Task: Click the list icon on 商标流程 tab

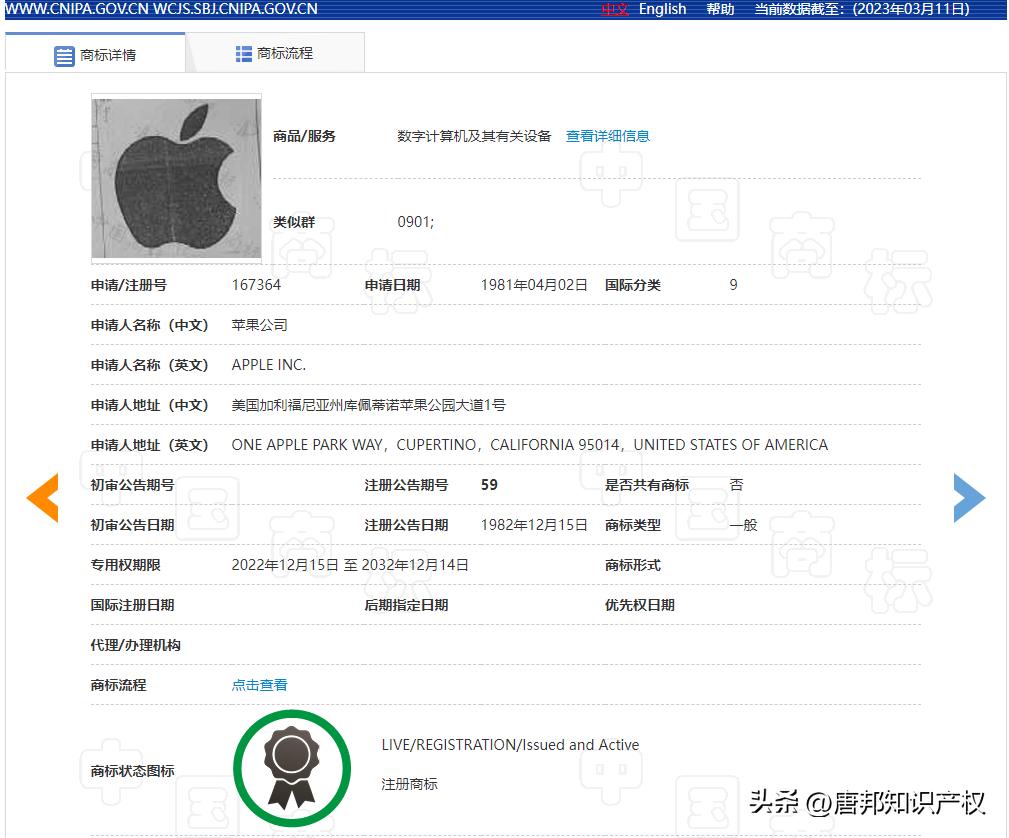Action: (243, 52)
